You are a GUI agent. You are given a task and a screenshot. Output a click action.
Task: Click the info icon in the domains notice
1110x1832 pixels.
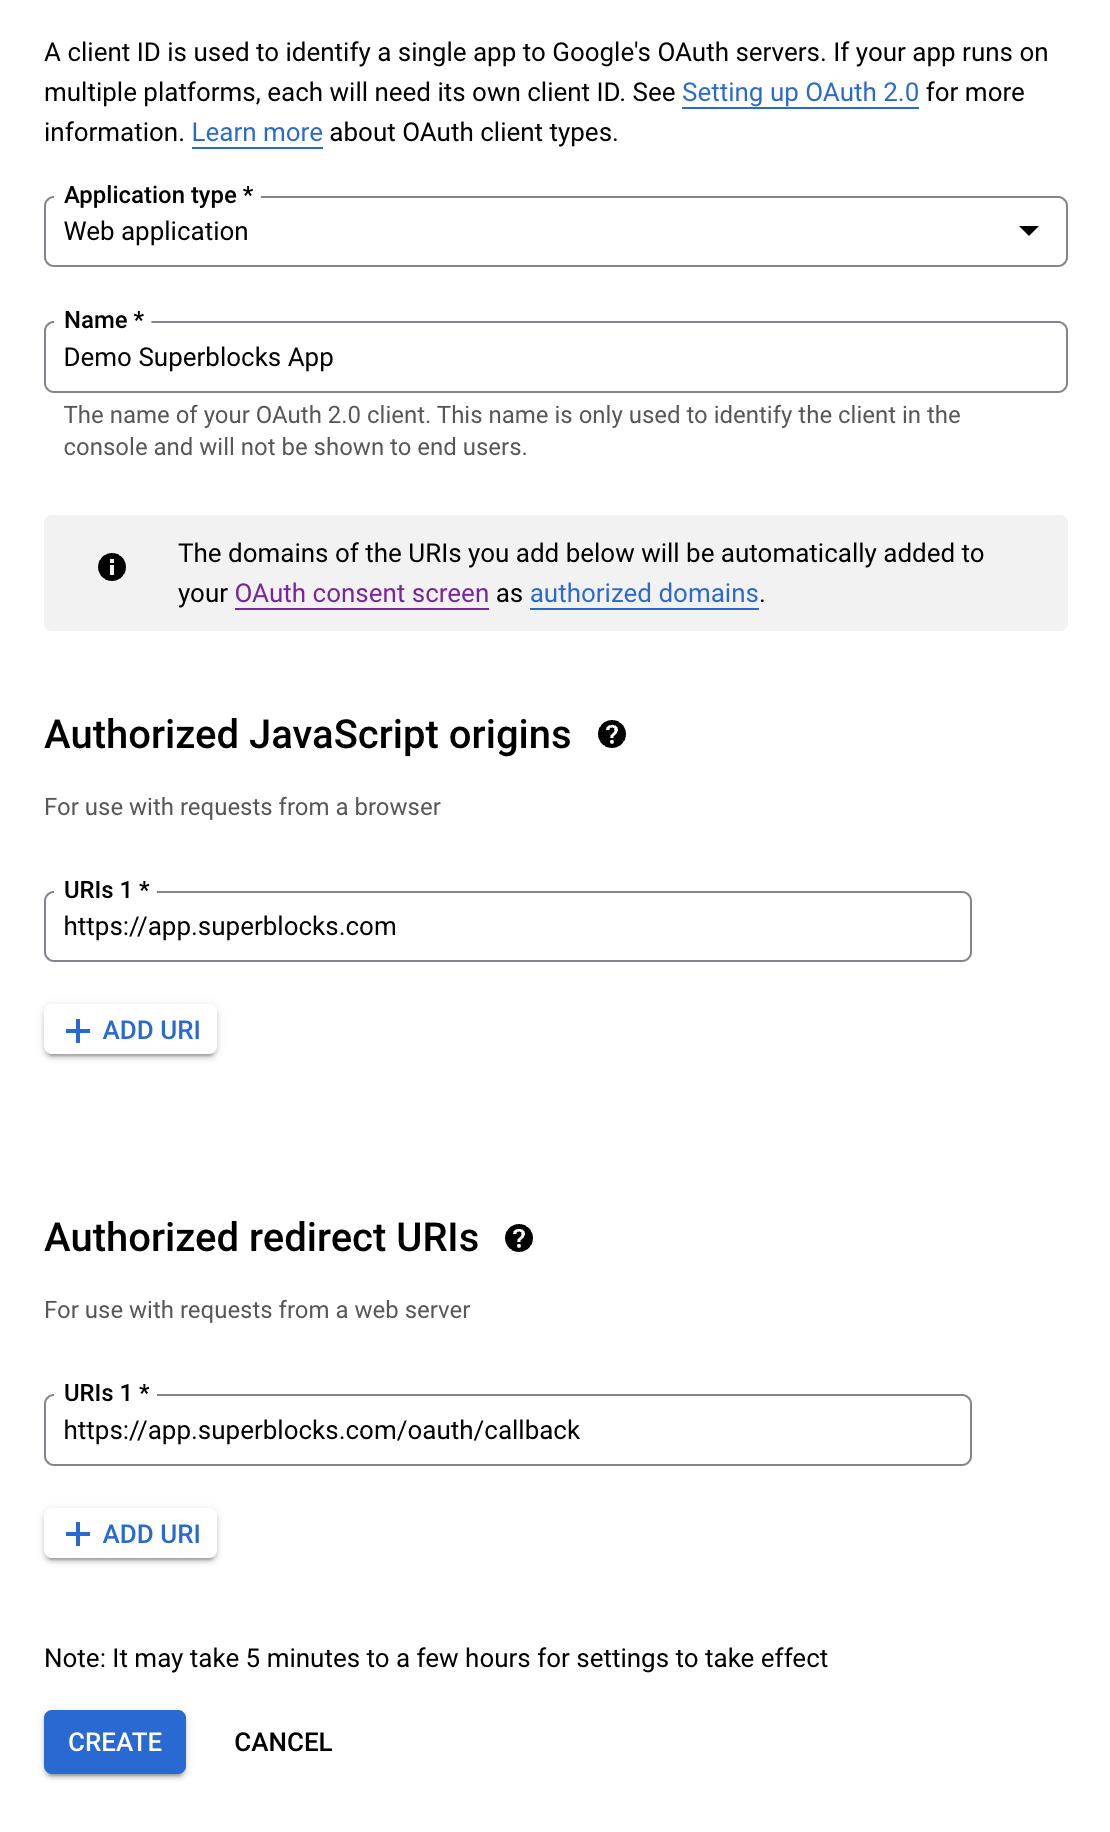tap(112, 568)
